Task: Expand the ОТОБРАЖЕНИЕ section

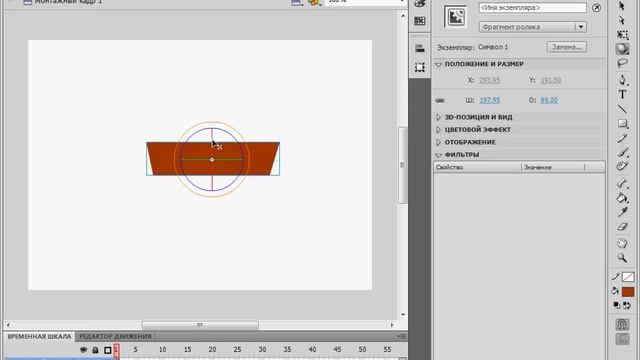Action: (438, 142)
